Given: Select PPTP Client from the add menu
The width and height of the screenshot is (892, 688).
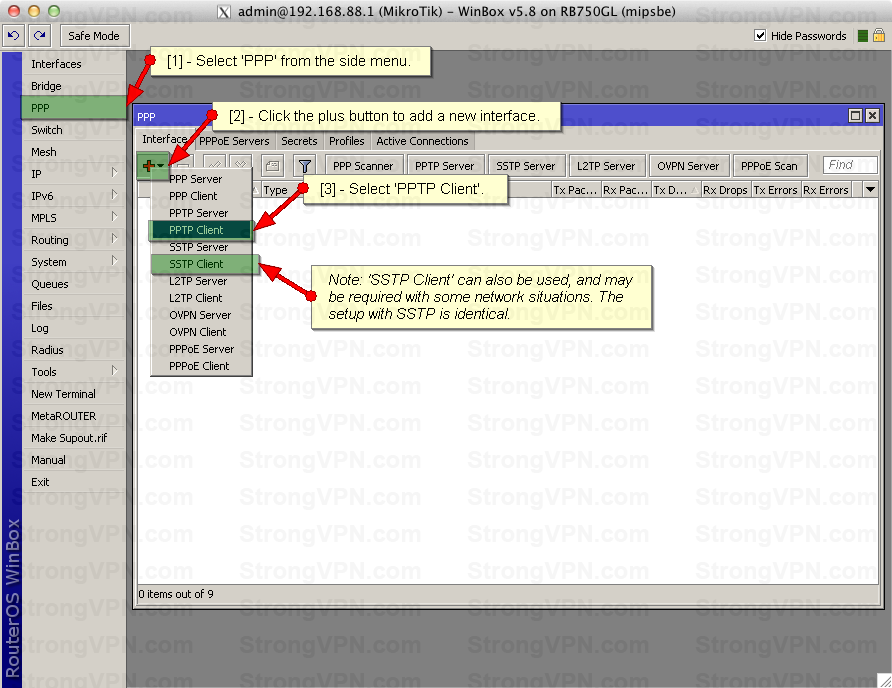Looking at the screenshot, I should pyautogui.click(x=196, y=230).
